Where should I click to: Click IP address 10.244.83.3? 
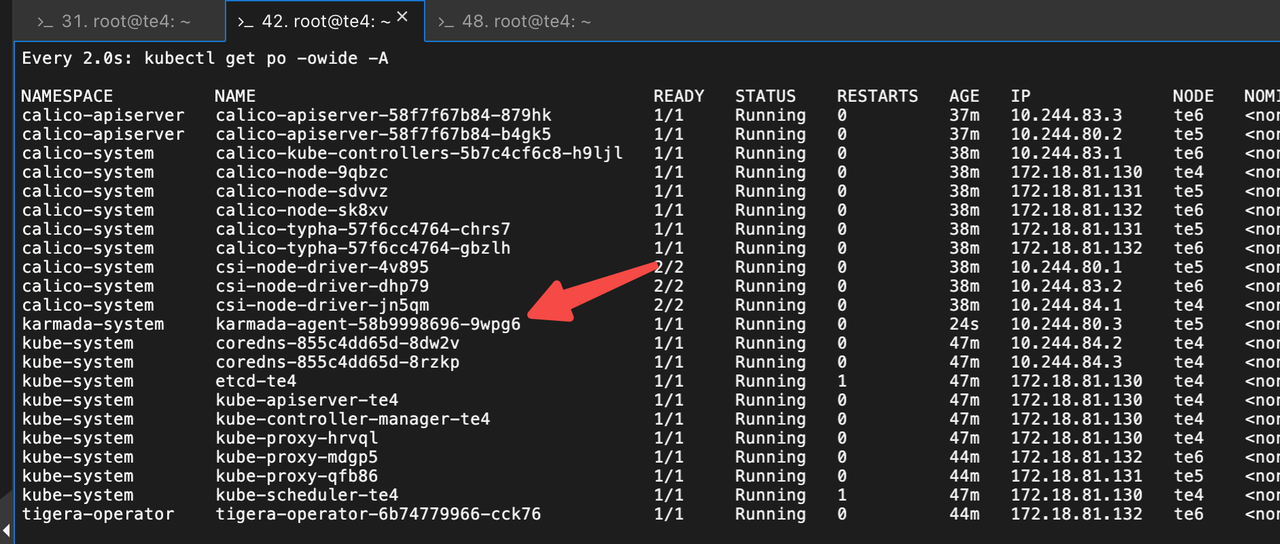1066,115
